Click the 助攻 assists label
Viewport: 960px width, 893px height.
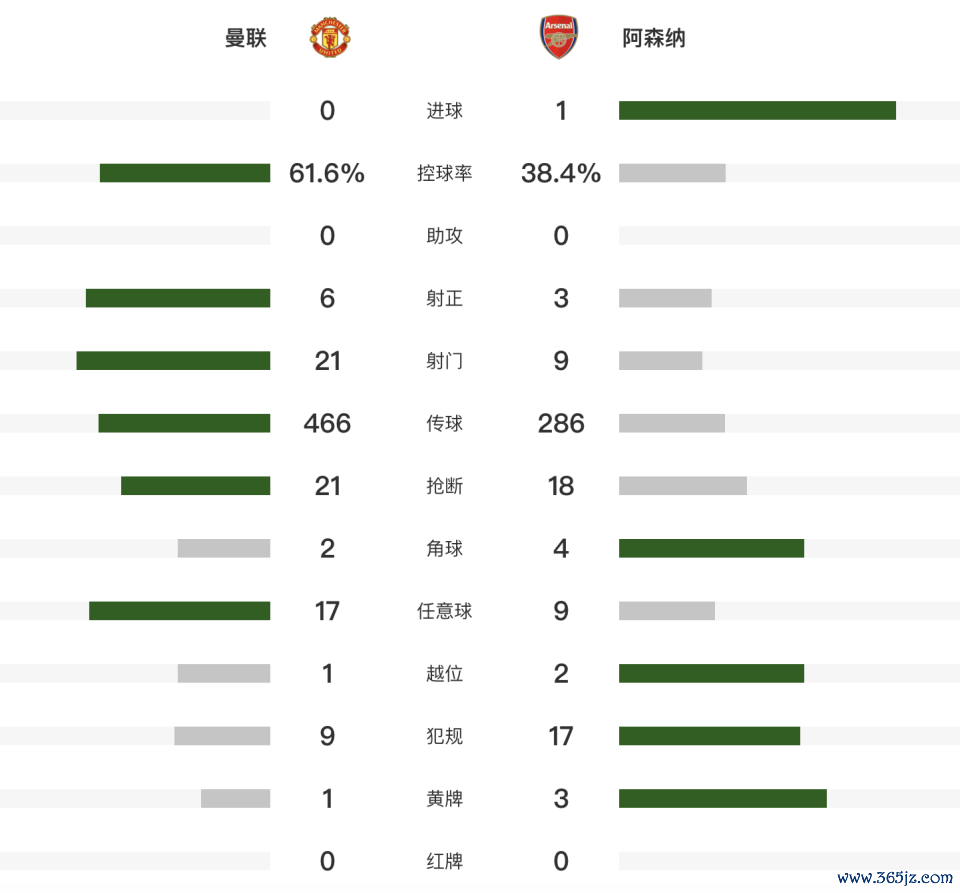pos(444,236)
